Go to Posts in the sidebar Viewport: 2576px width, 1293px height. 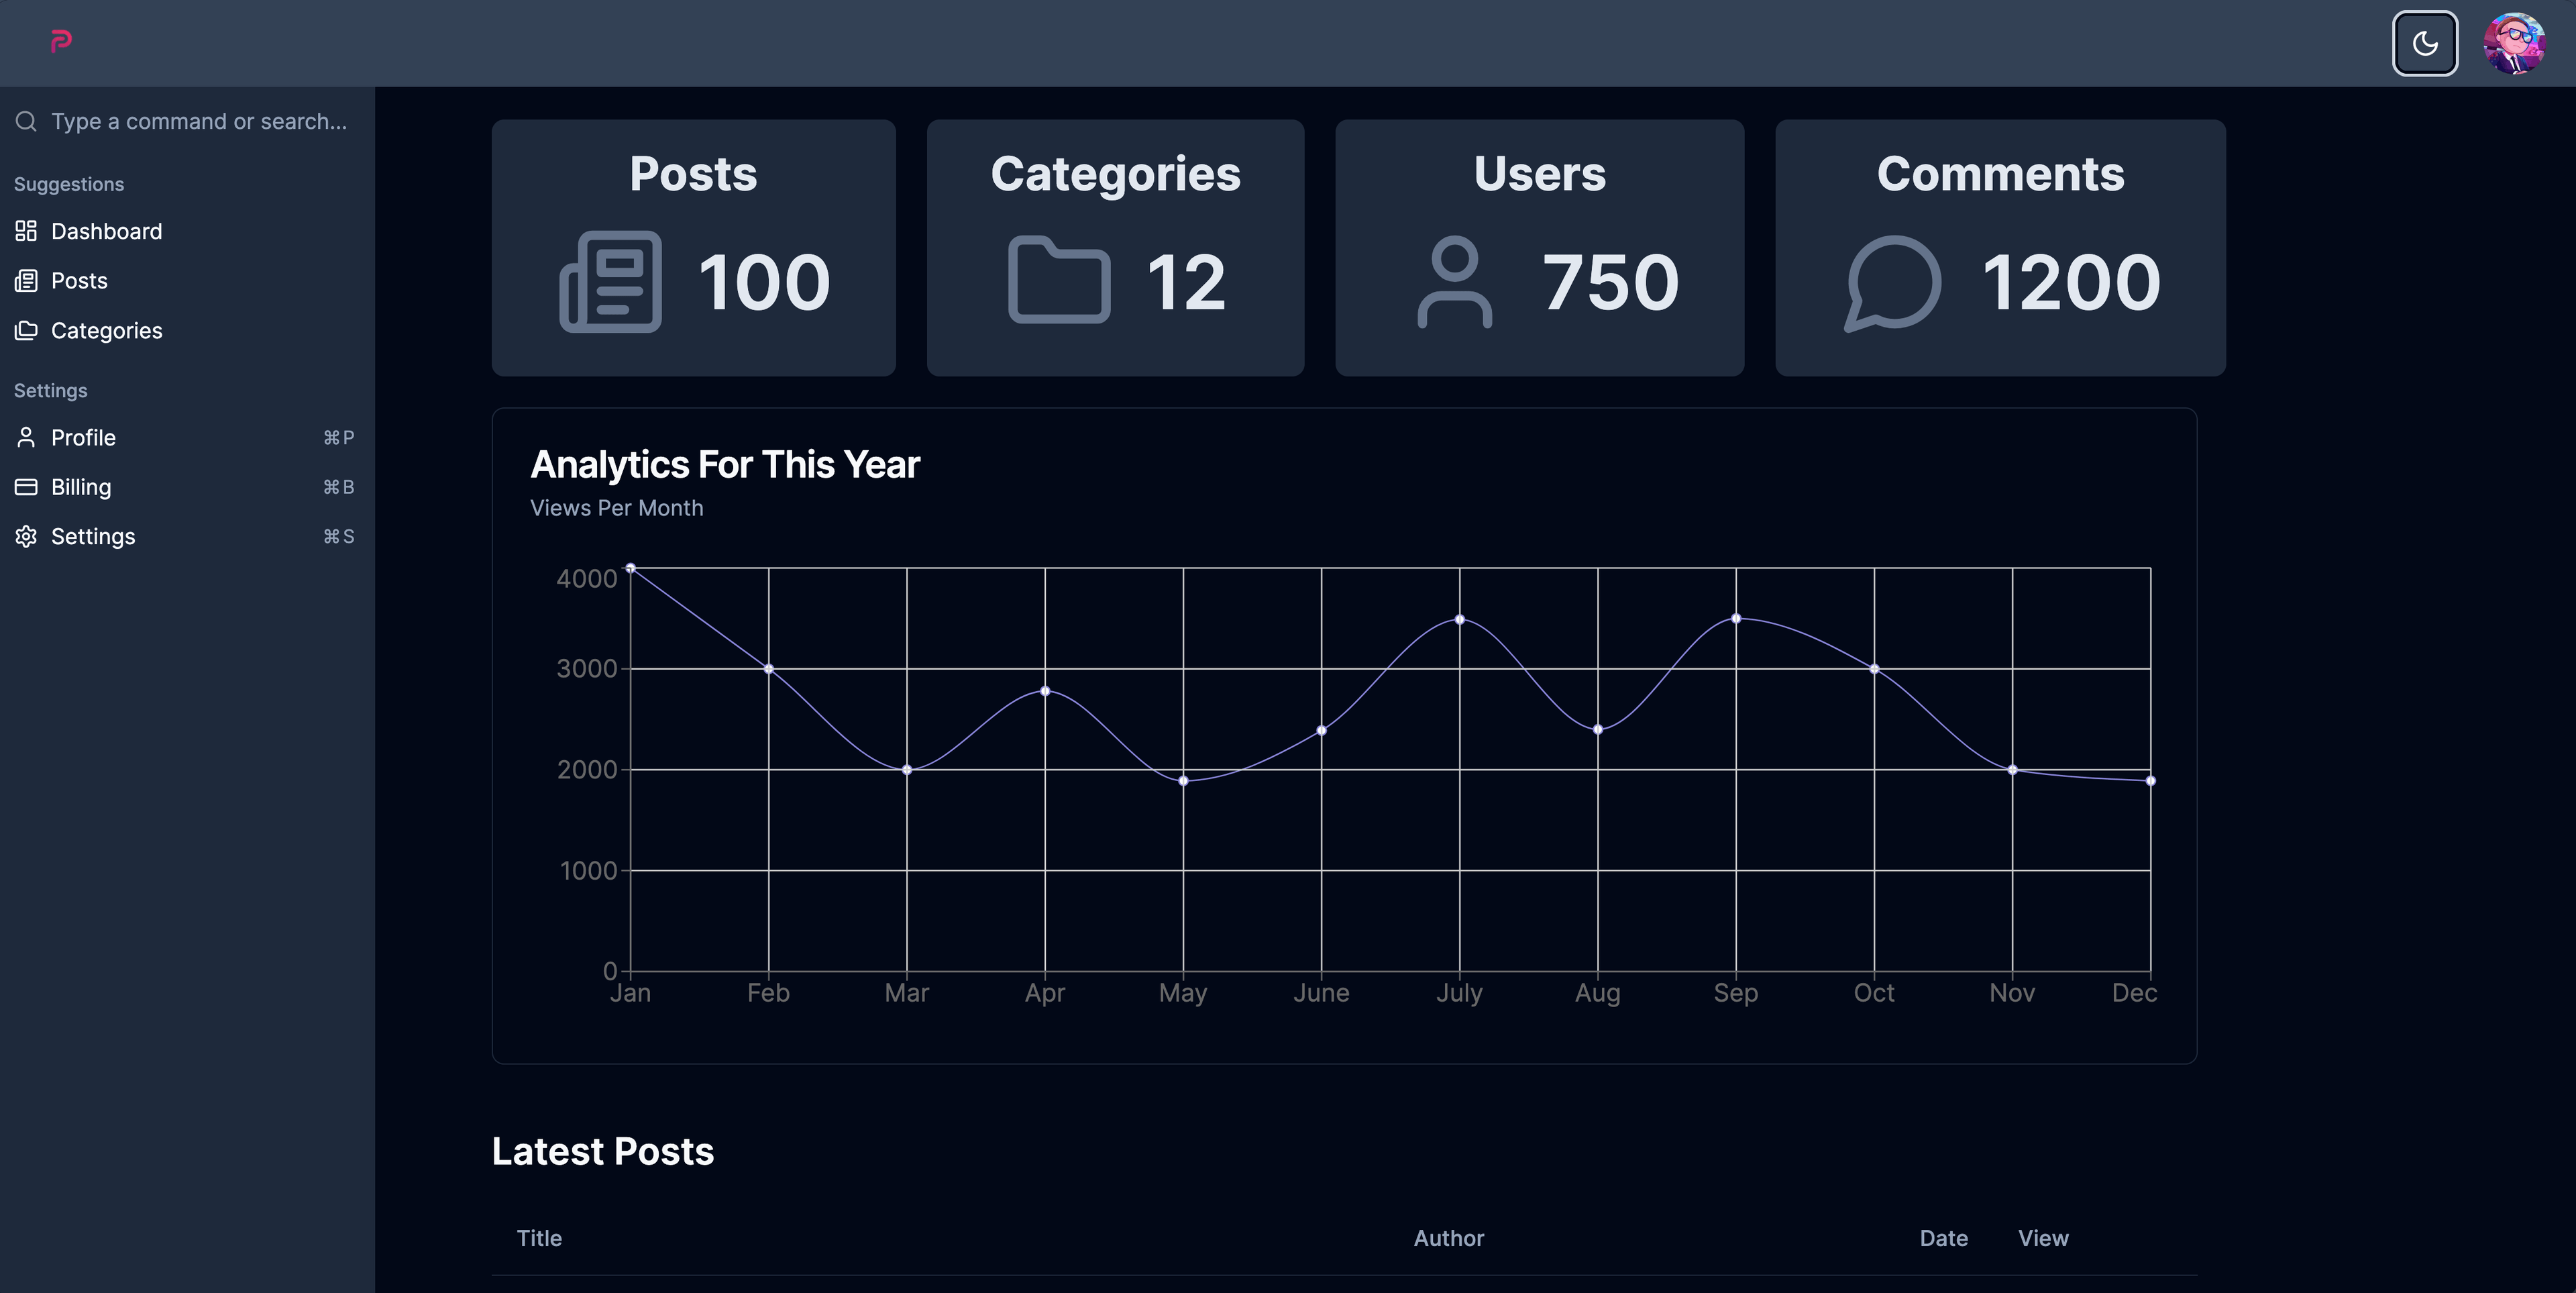[x=79, y=281]
